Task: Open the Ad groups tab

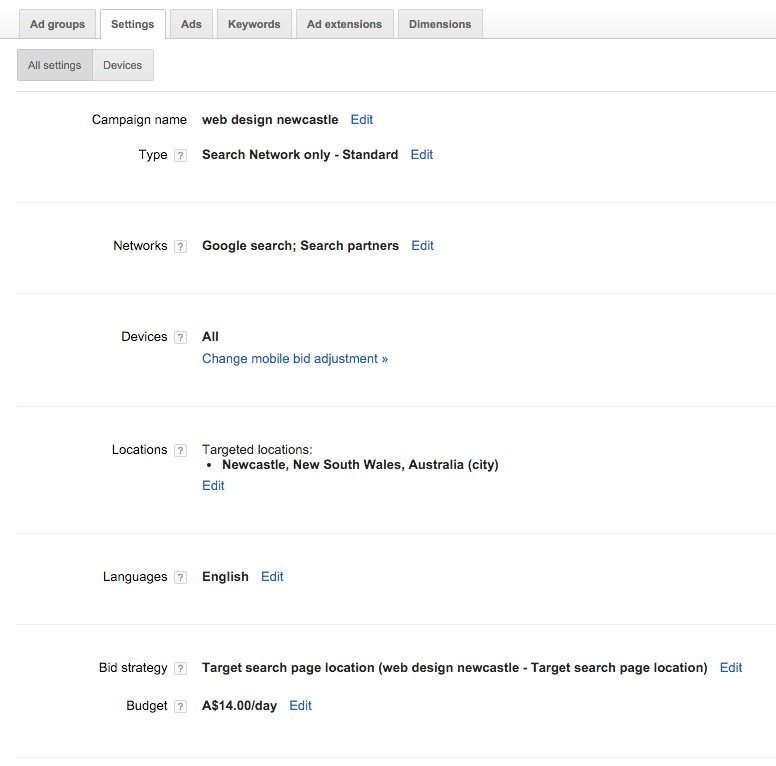Action: 57,24
